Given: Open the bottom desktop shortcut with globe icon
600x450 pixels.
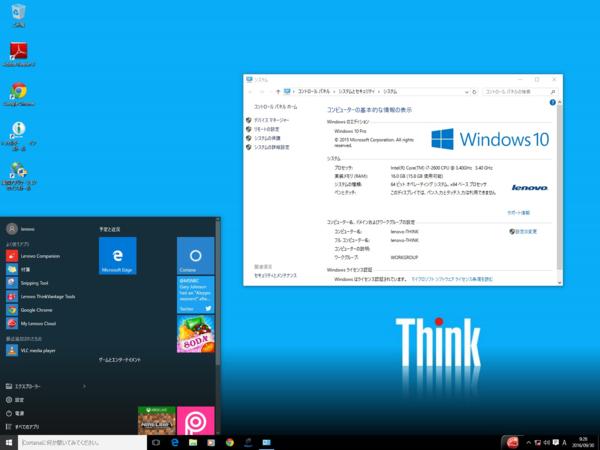Looking at the screenshot, I should pos(19,176).
